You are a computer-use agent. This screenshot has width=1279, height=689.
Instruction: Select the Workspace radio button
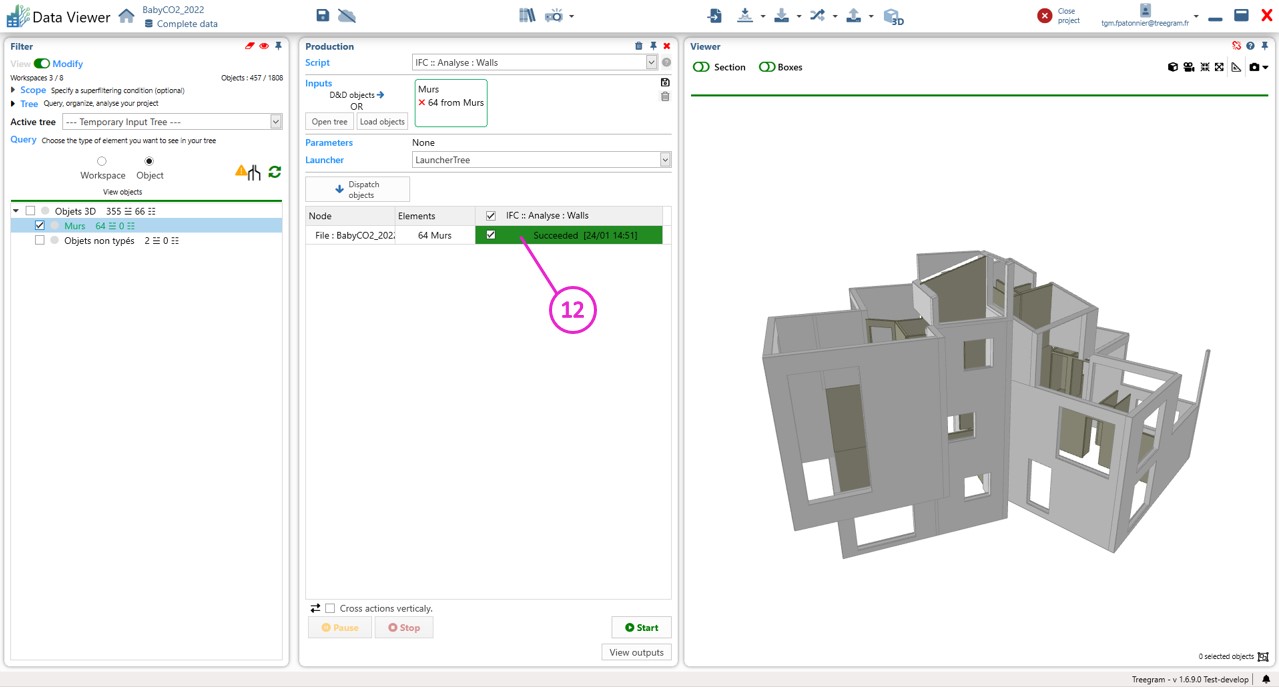point(102,161)
